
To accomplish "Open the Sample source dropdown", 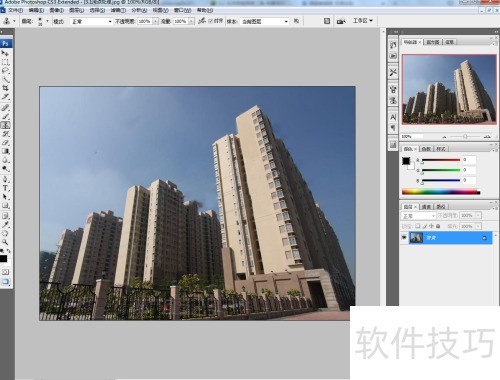I will coord(264,21).
